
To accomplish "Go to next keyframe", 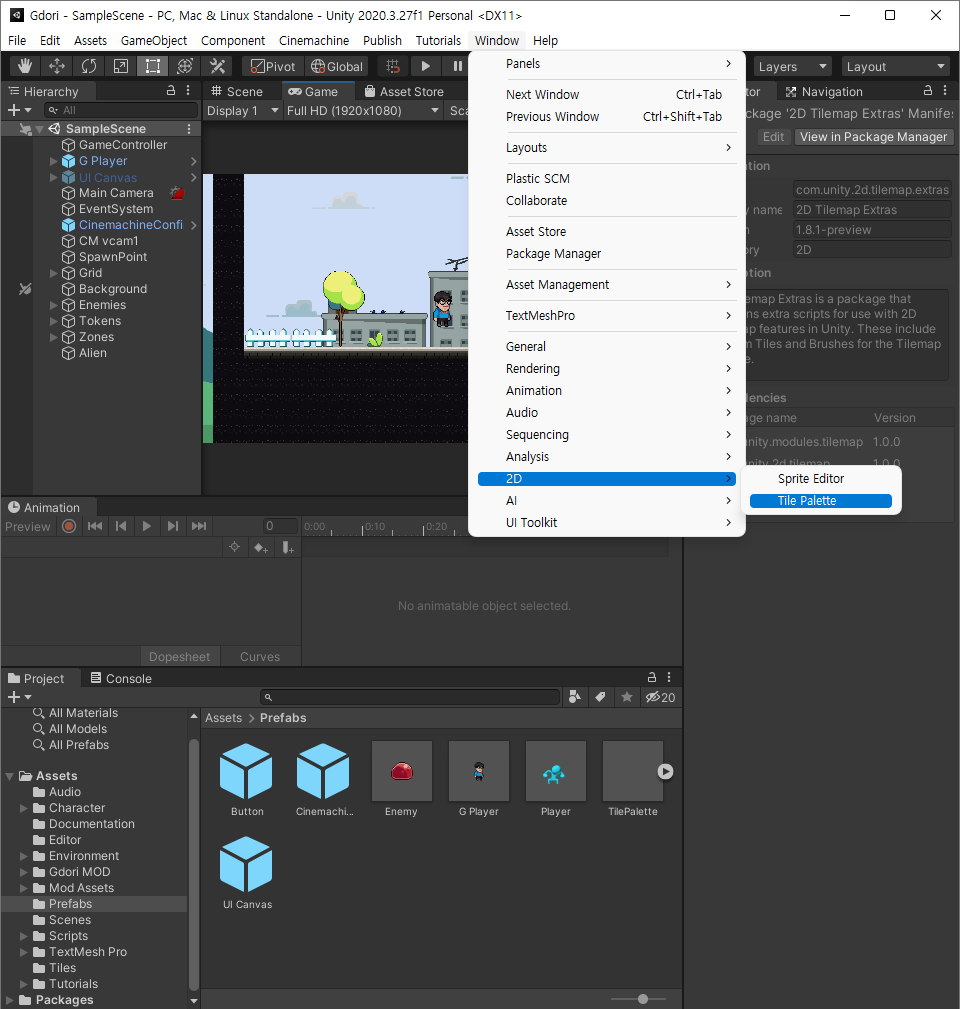I will 172,526.
